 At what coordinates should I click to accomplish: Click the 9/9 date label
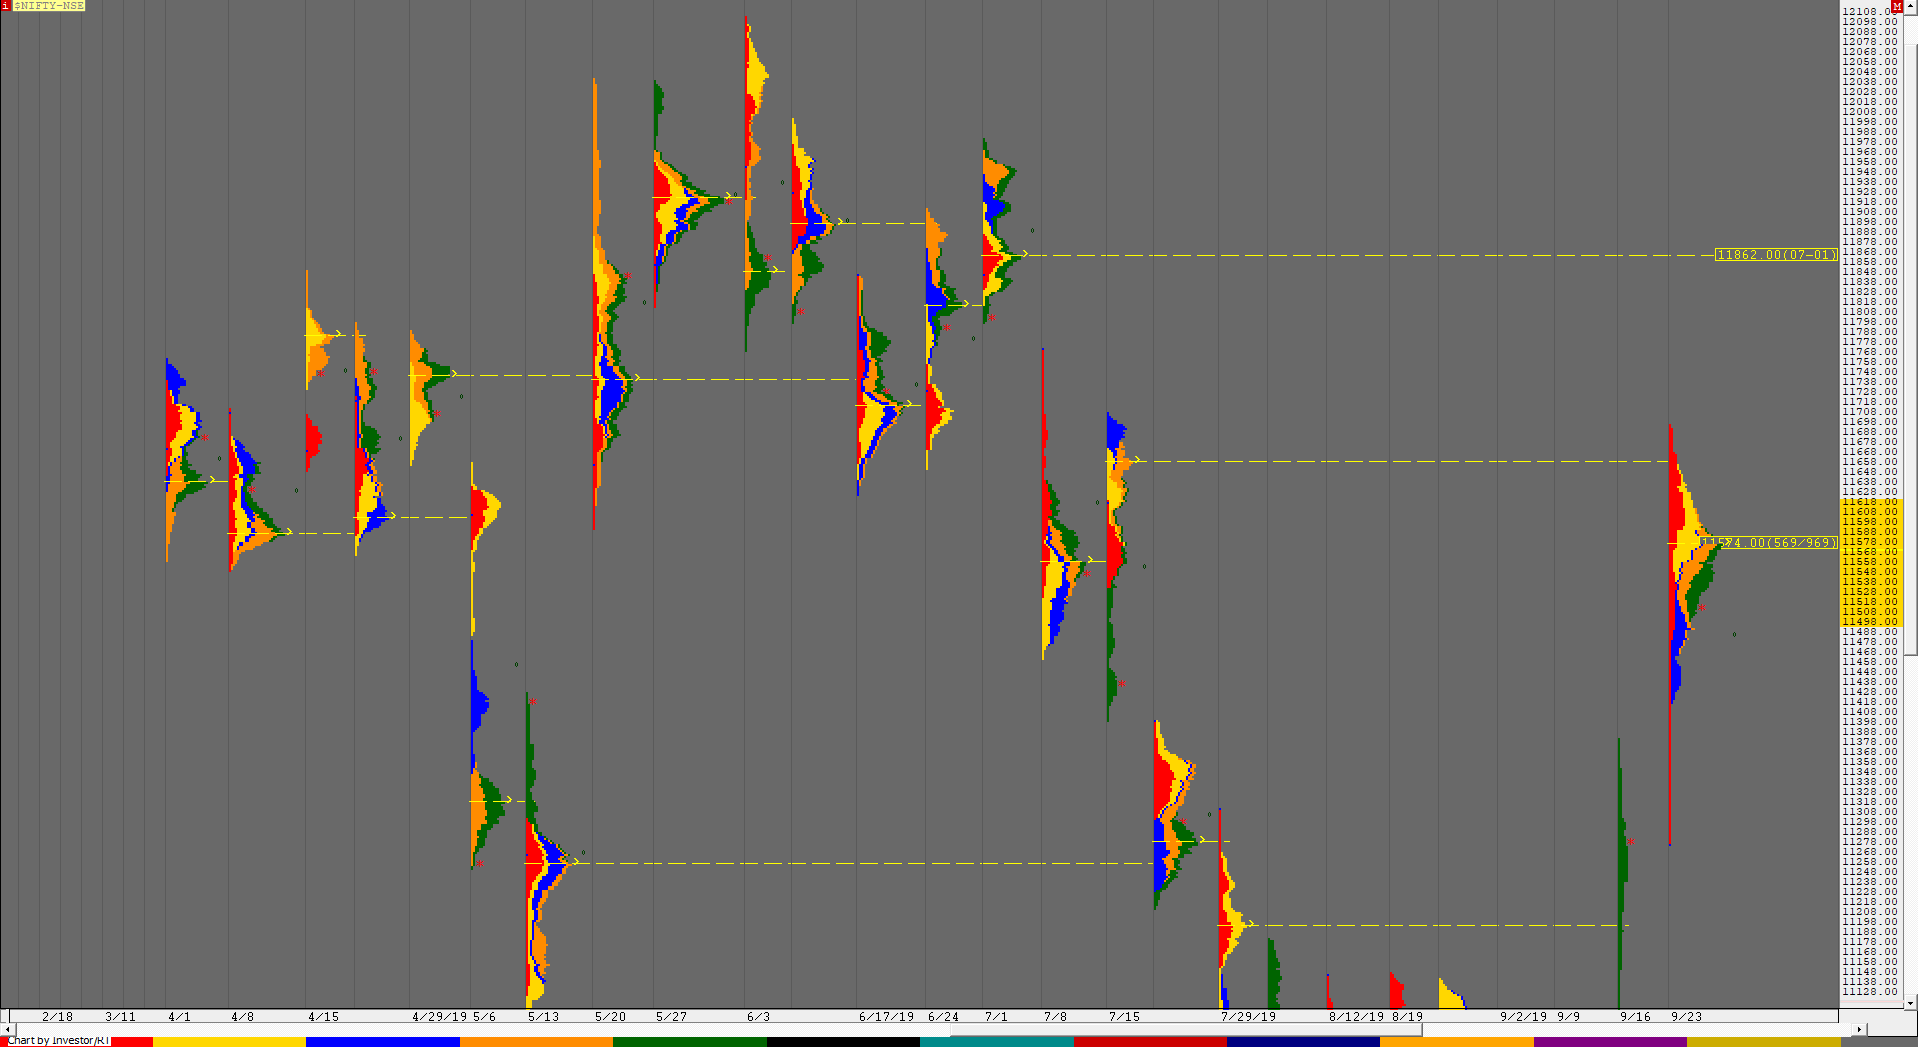[x=1568, y=1016]
